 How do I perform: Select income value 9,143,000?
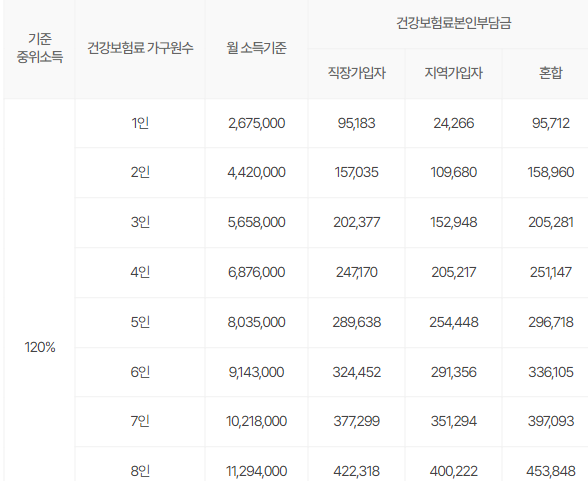coord(256,372)
